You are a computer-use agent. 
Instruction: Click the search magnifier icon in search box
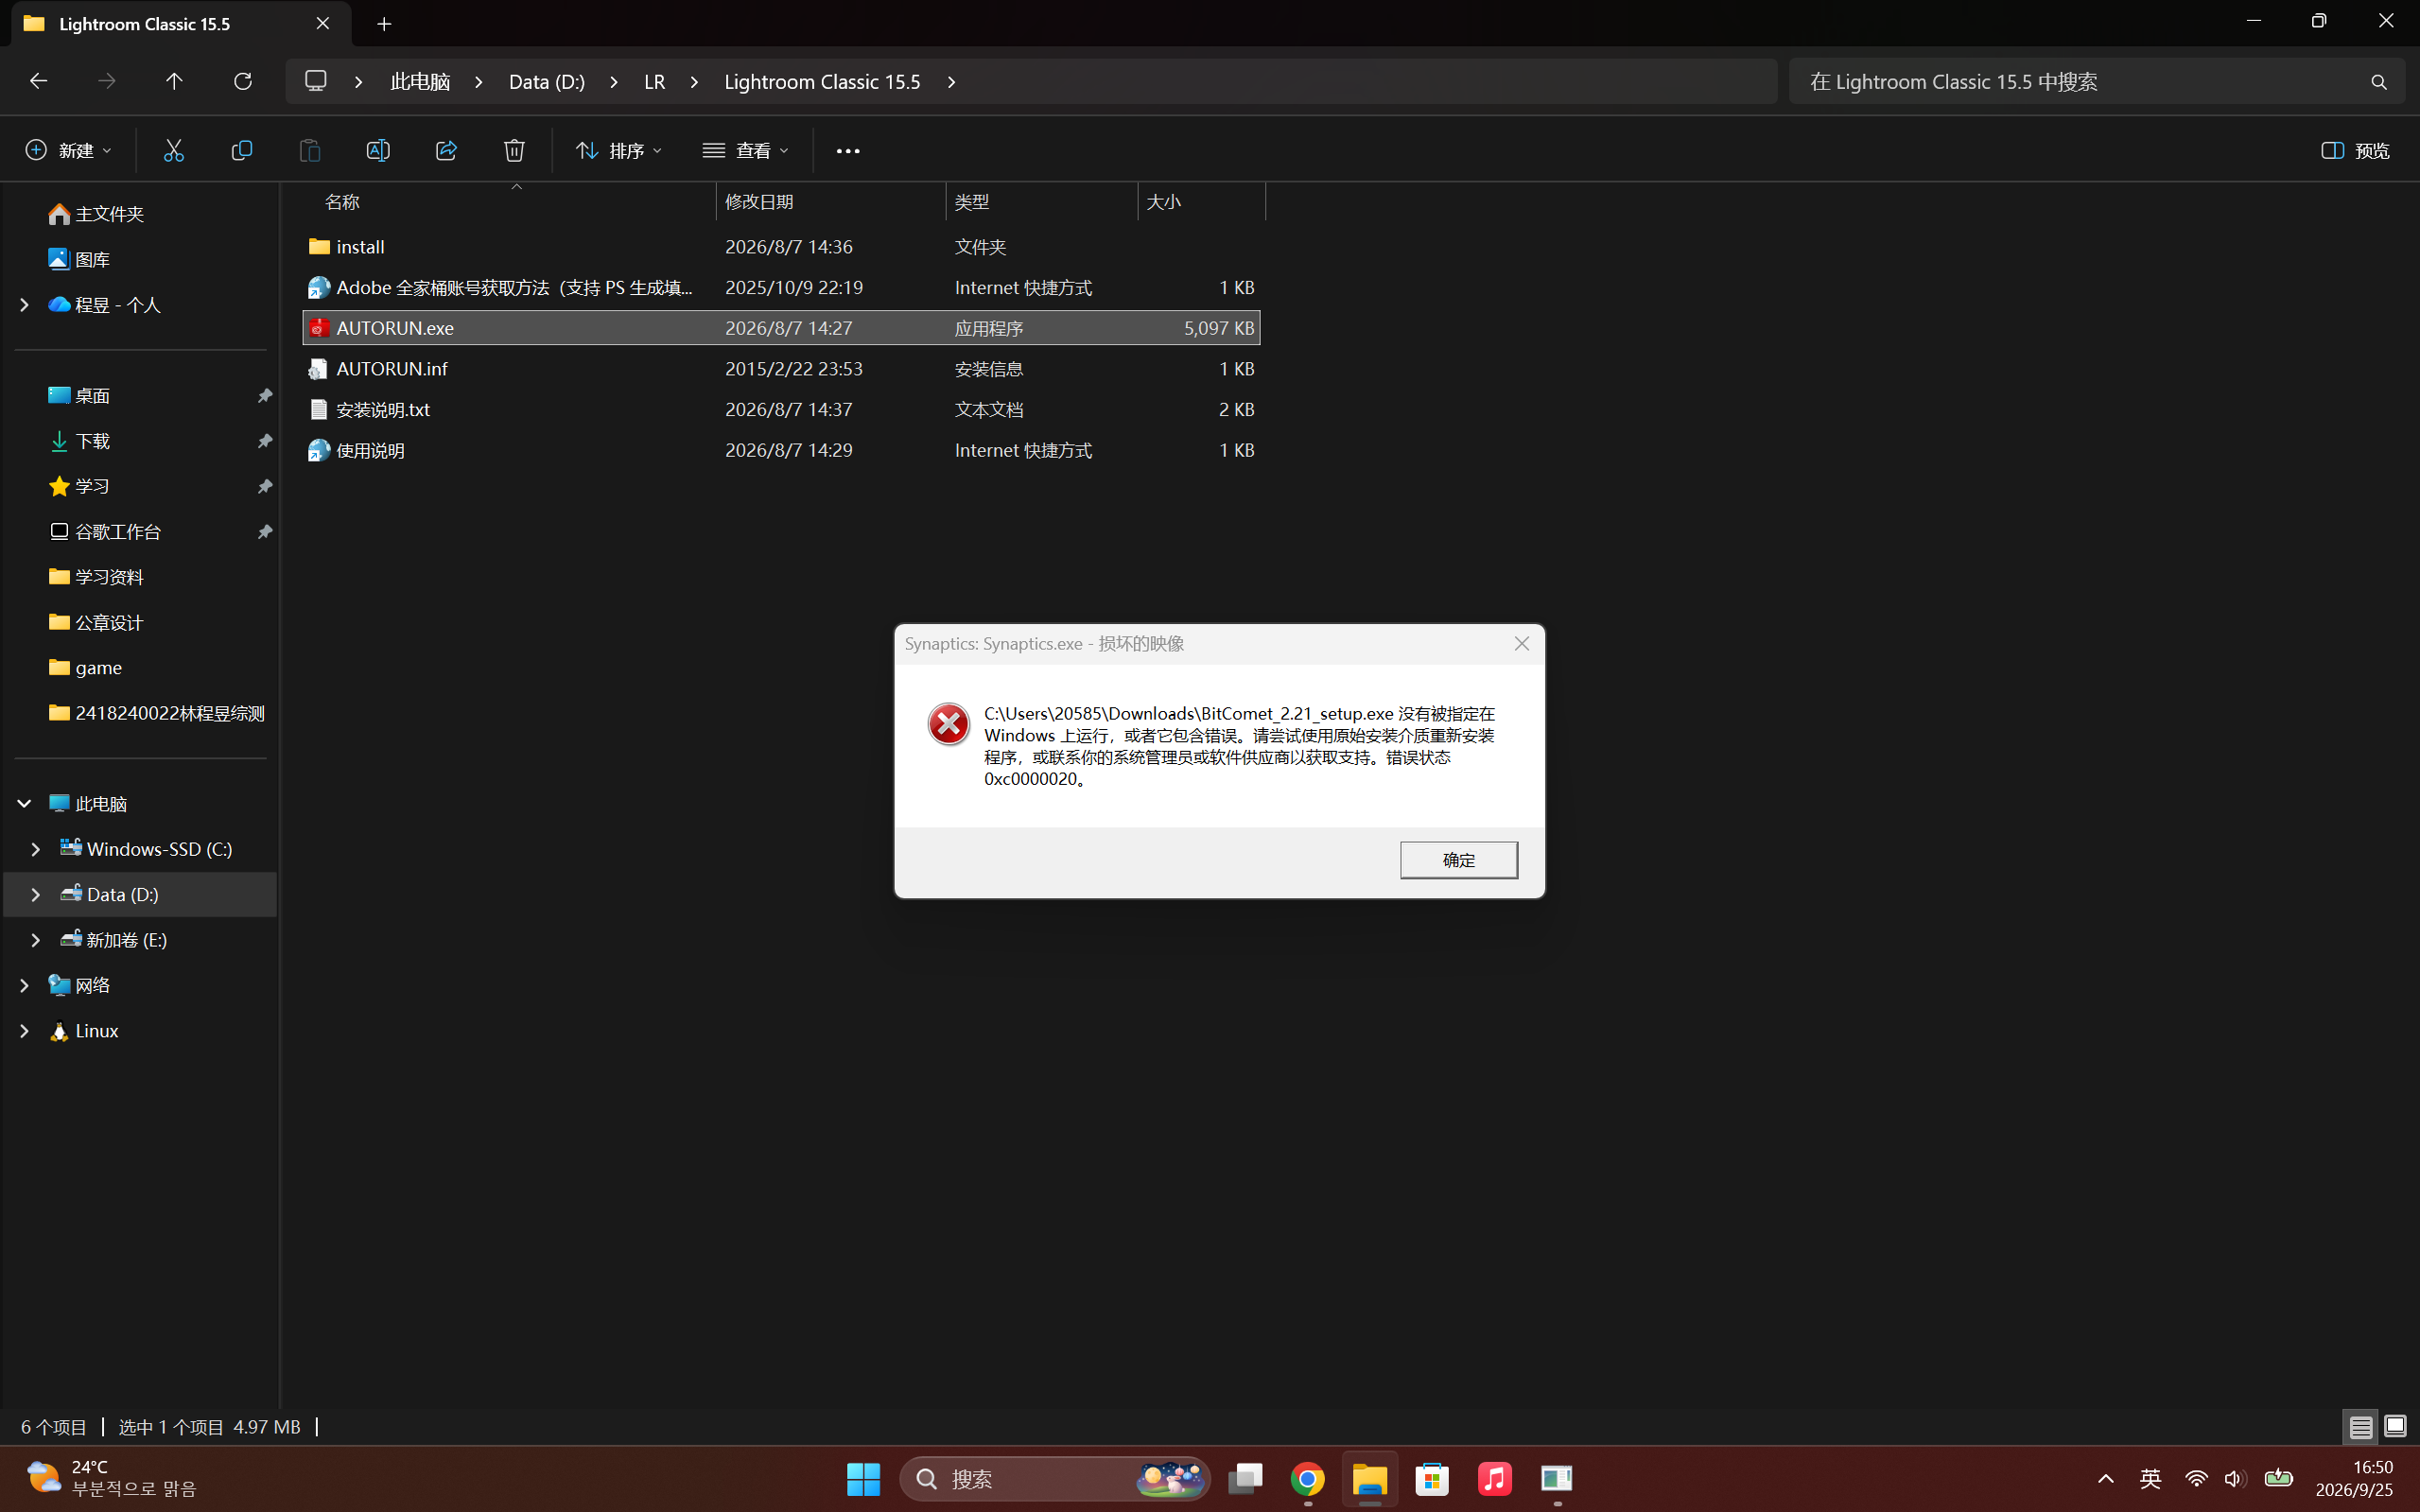(2379, 82)
